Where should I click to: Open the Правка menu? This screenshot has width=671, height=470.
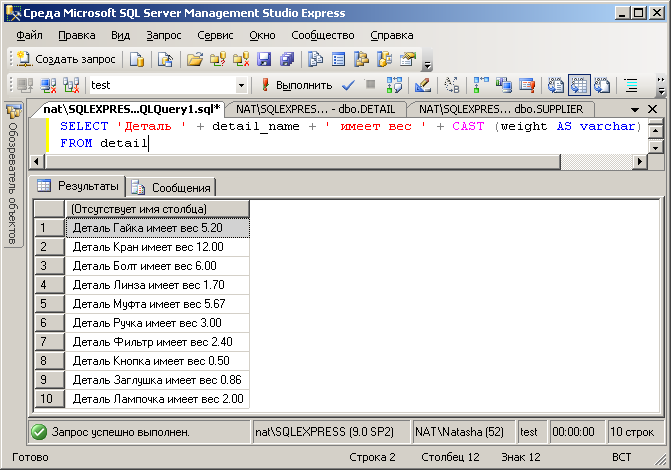(77, 35)
